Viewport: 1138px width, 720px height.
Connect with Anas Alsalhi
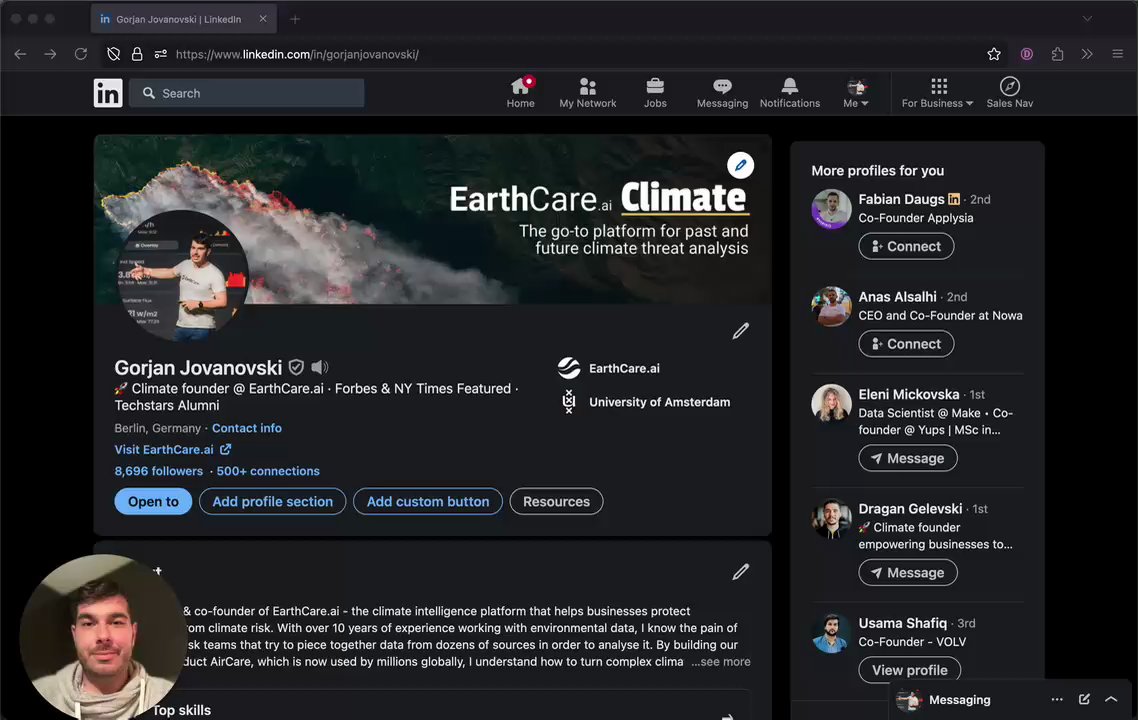(x=906, y=344)
